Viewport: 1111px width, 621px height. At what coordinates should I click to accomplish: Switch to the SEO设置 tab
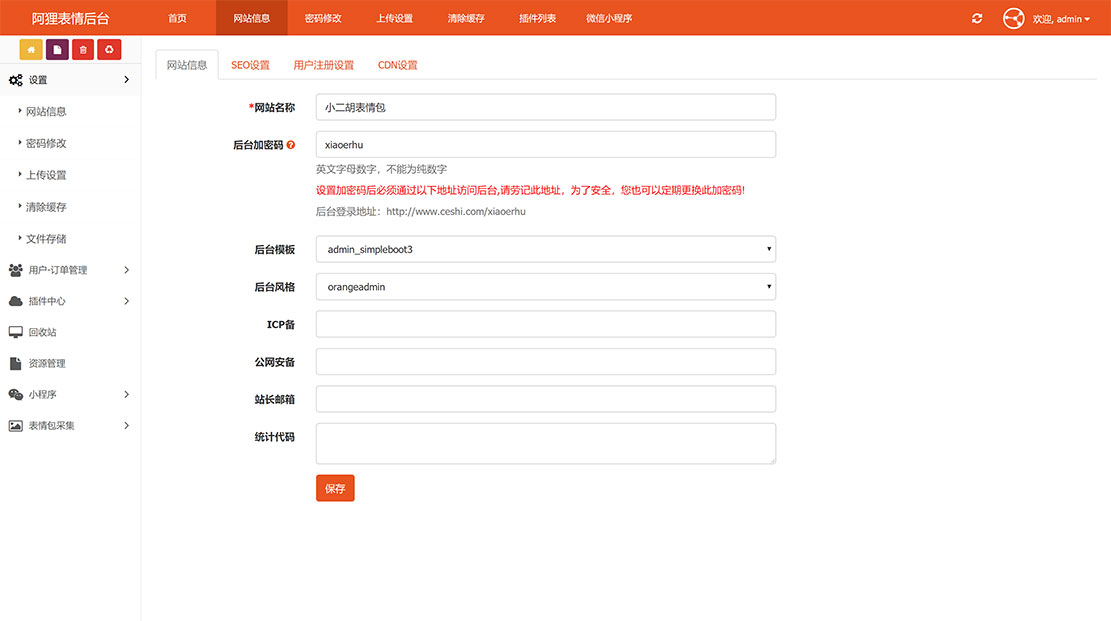(250, 64)
